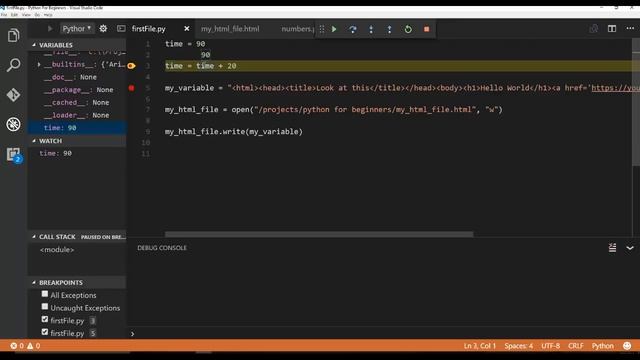Stop the debug session
This screenshot has width=640, height=360.
pyautogui.click(x=427, y=29)
